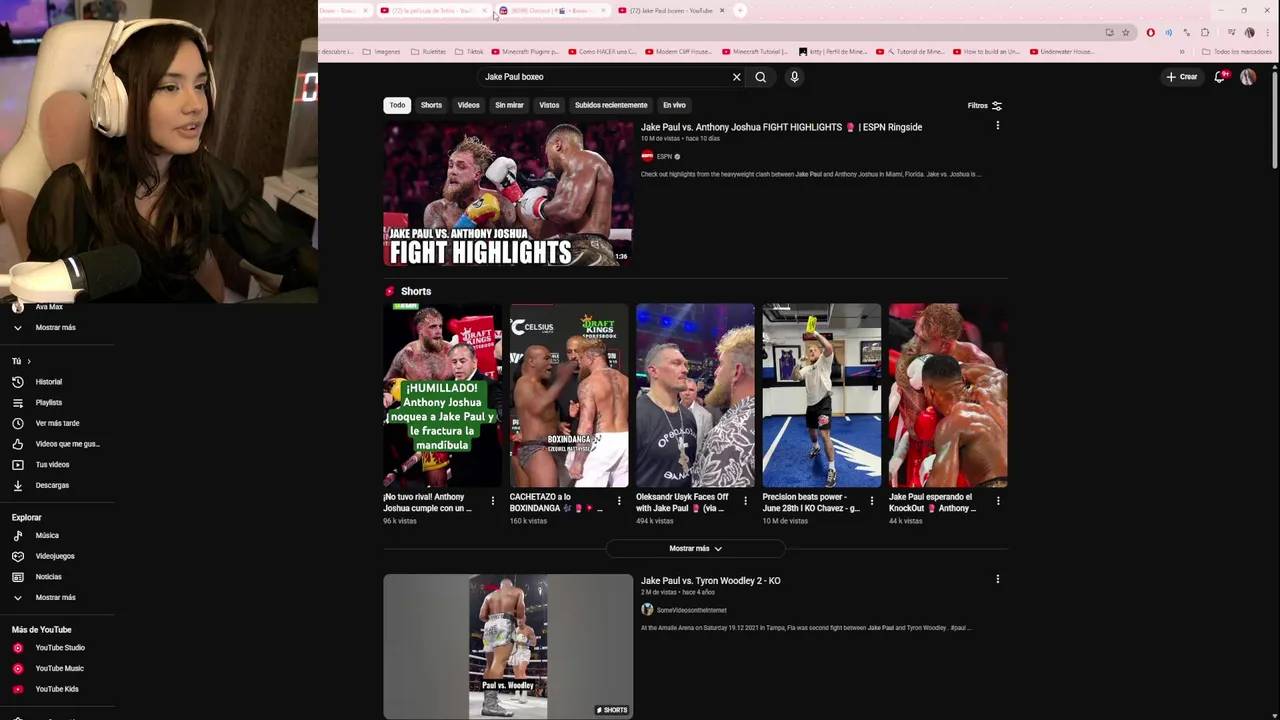Viewport: 1280px width, 720px height.
Task: Expand Mostrar más under subscriptions
Action: coord(57,328)
